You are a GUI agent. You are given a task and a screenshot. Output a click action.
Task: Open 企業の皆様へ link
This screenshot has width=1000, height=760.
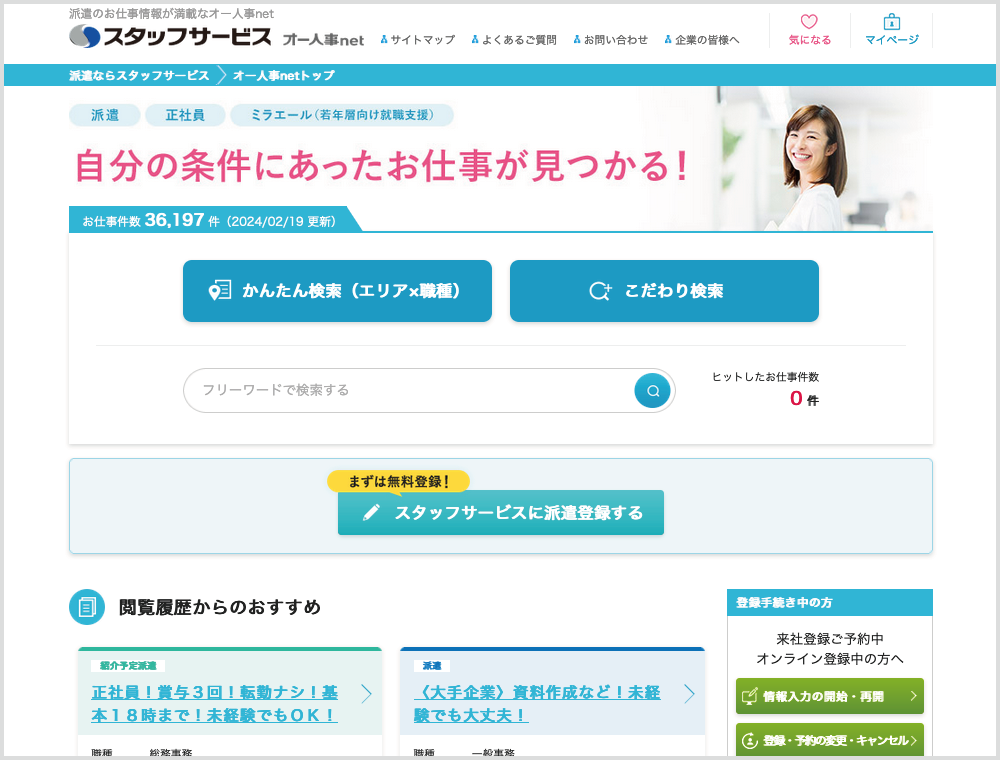[707, 40]
